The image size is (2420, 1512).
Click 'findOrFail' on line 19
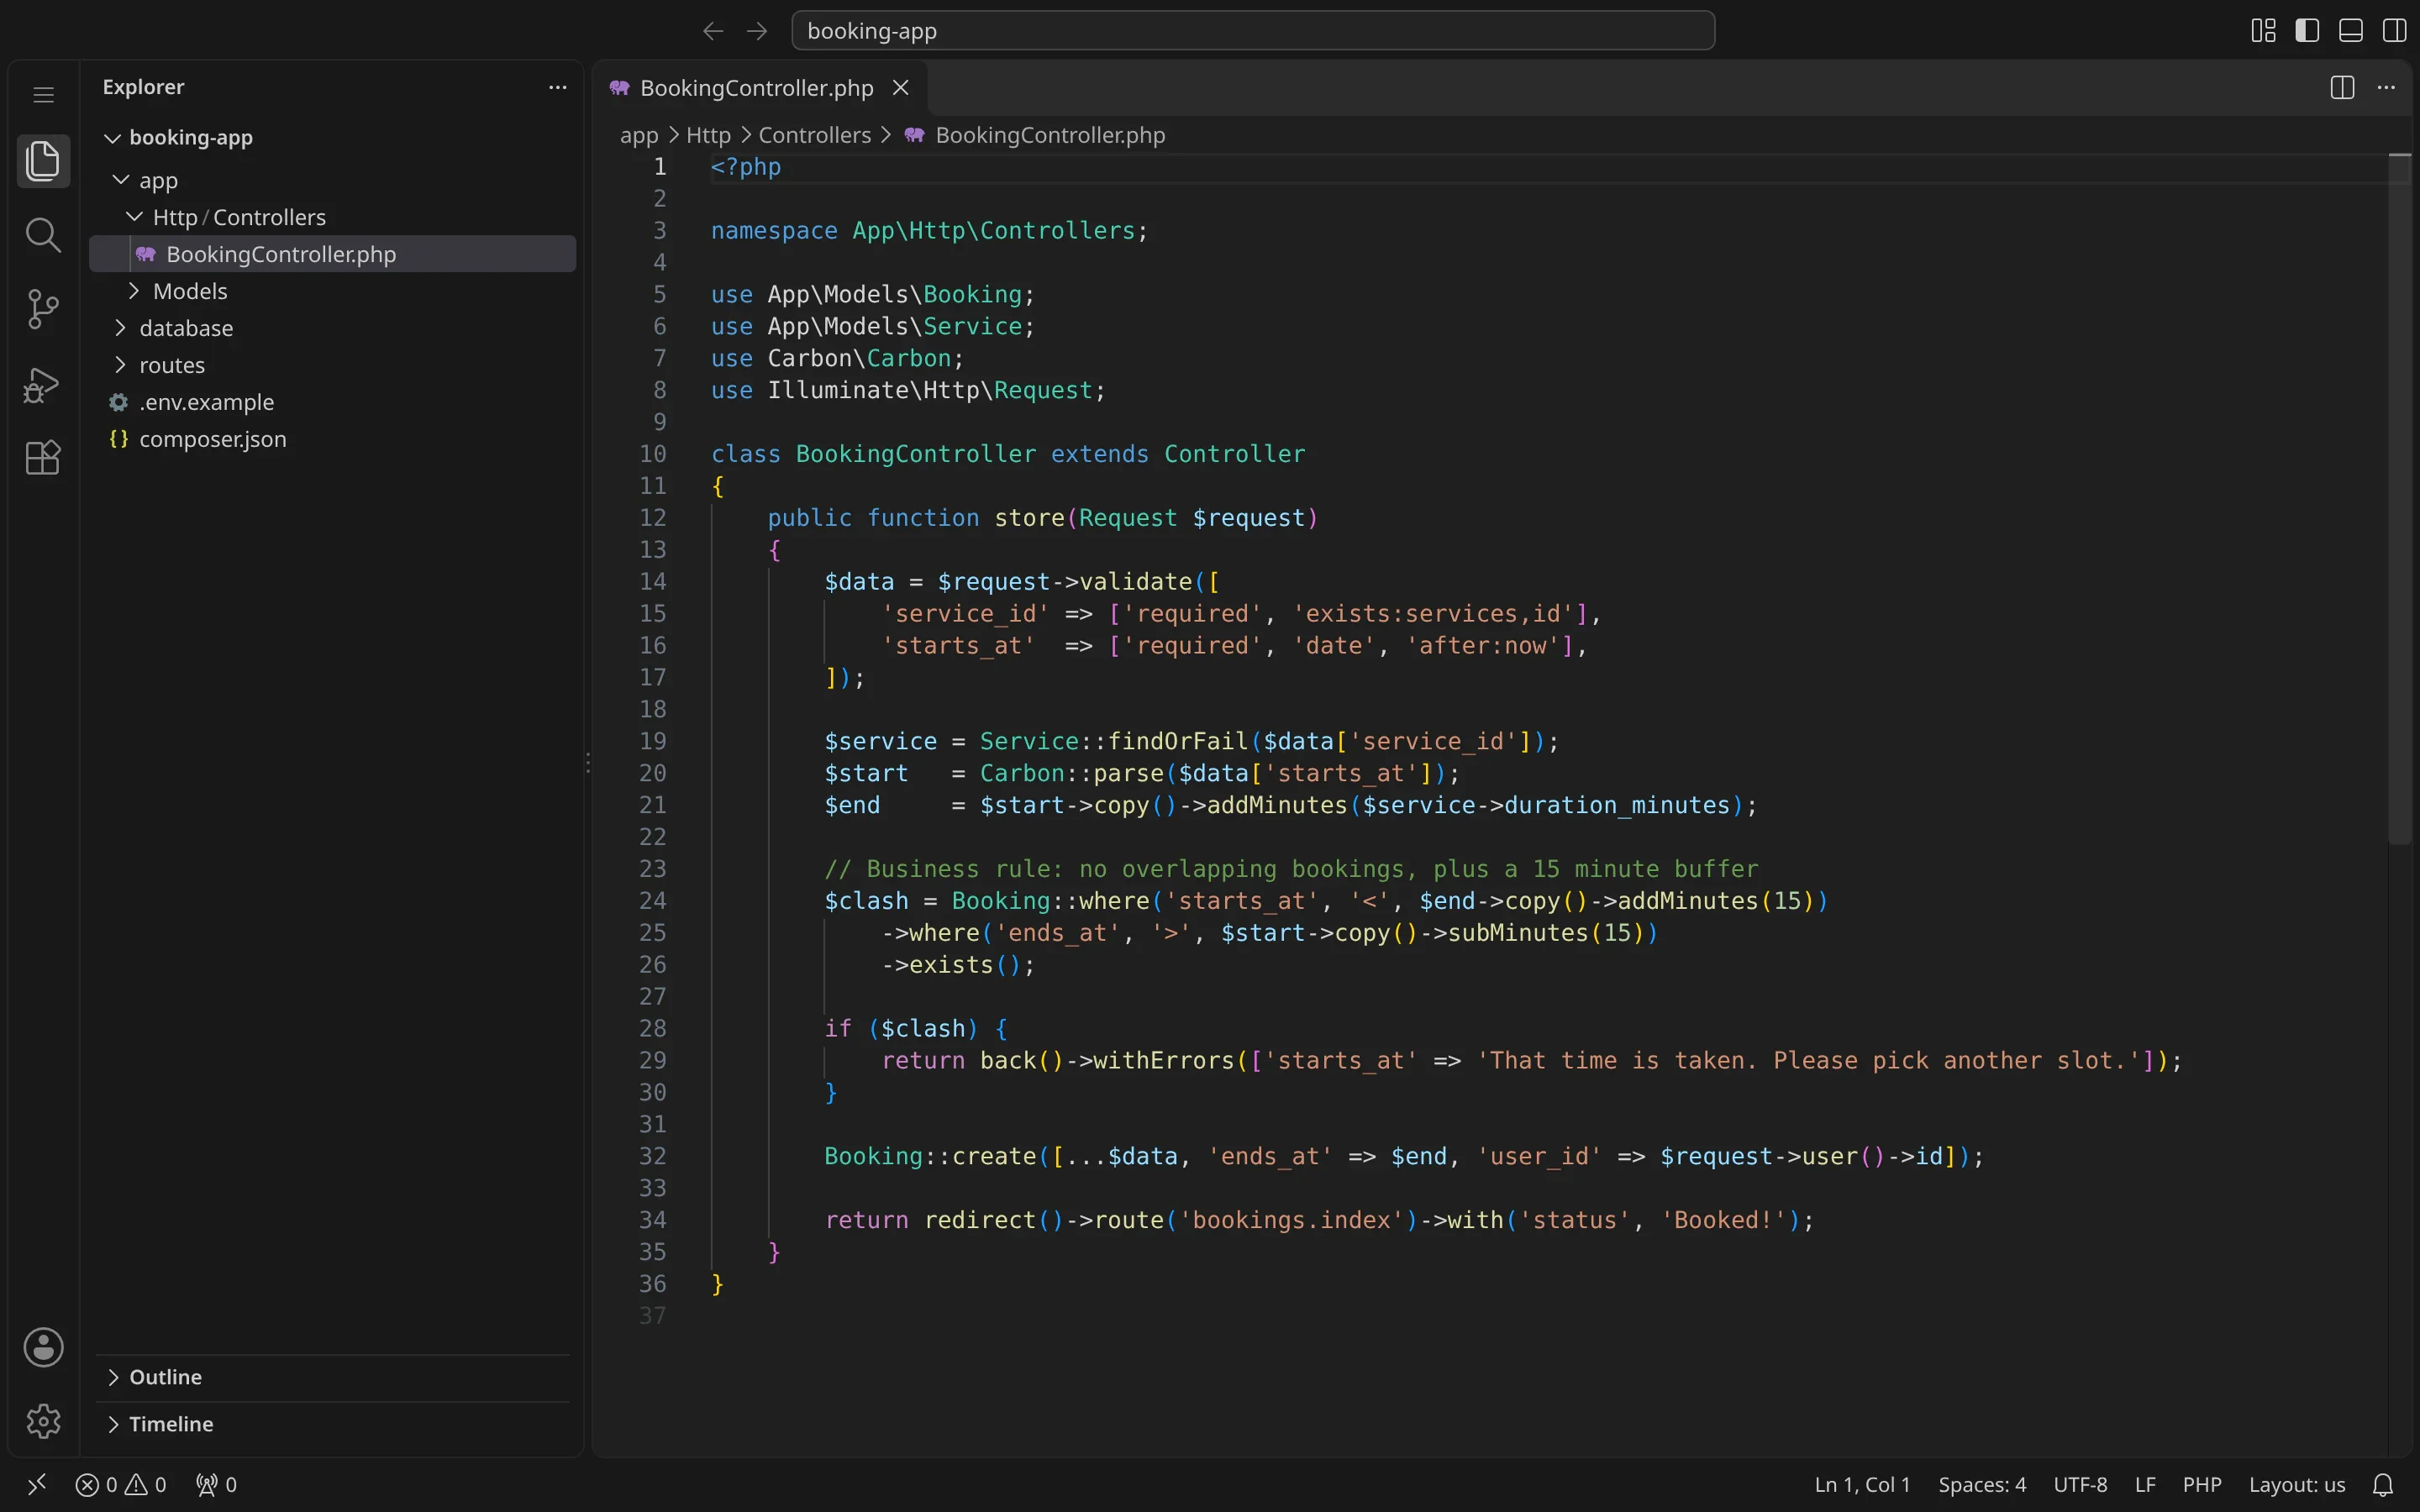1178,741
